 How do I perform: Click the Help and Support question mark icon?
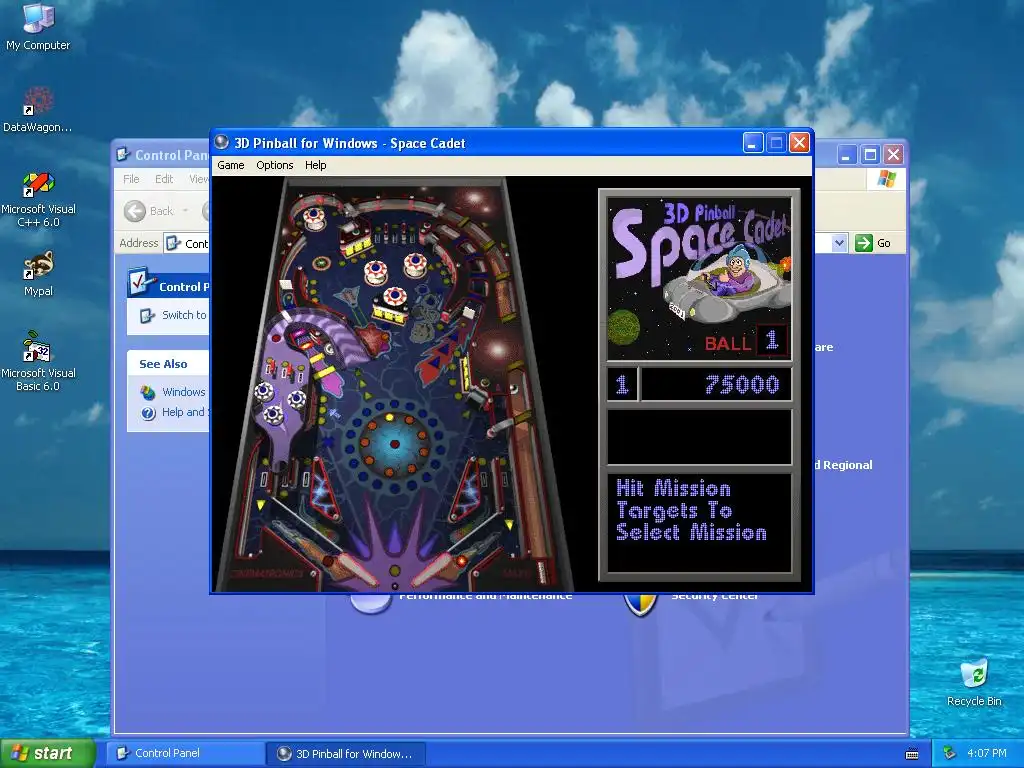click(148, 413)
